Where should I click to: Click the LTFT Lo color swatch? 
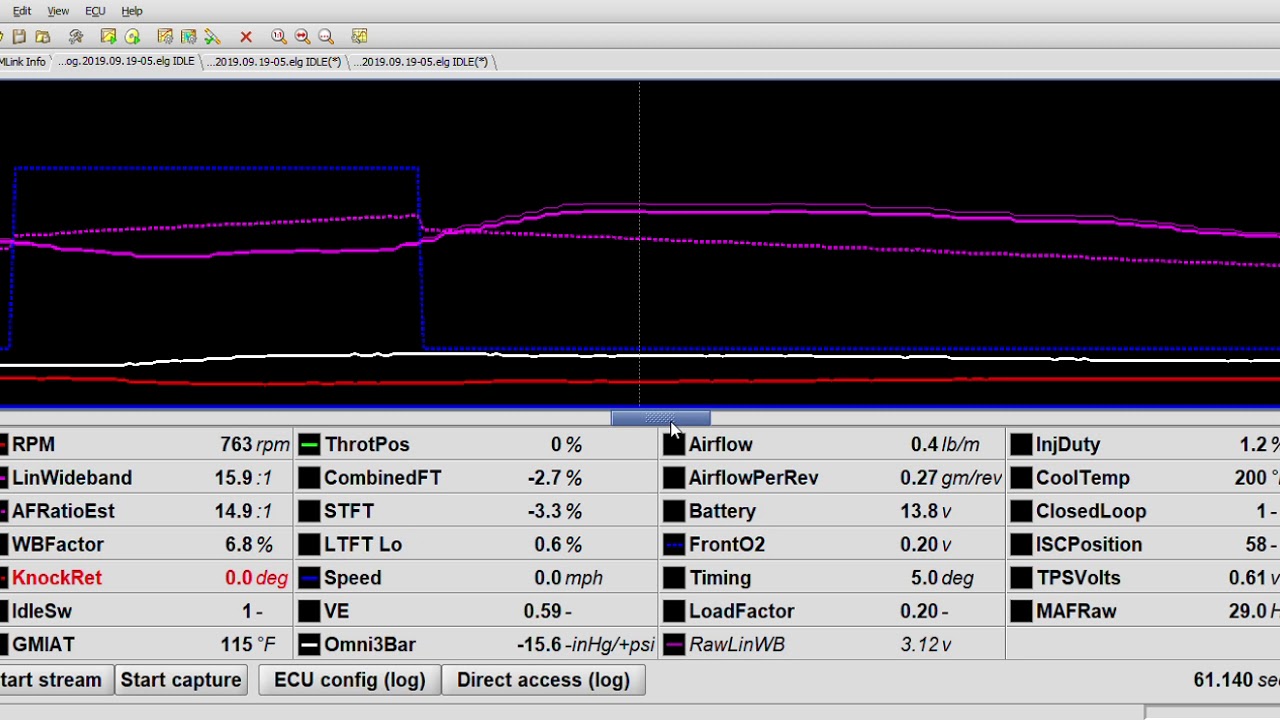pyautogui.click(x=309, y=545)
